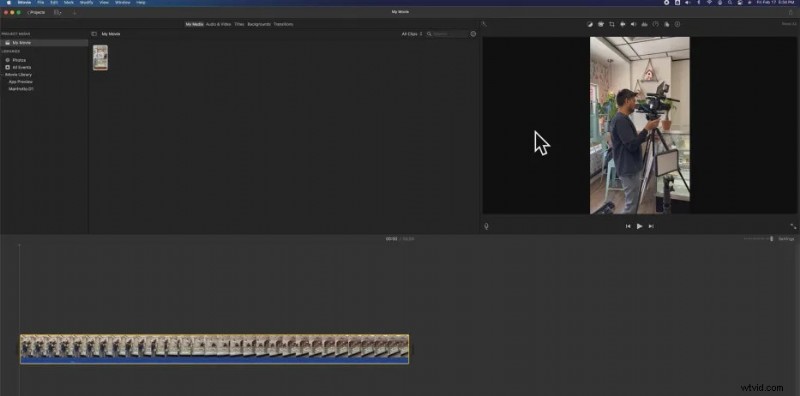Open the color correction palette tool
This screenshot has width=800, height=396.
tap(601, 24)
